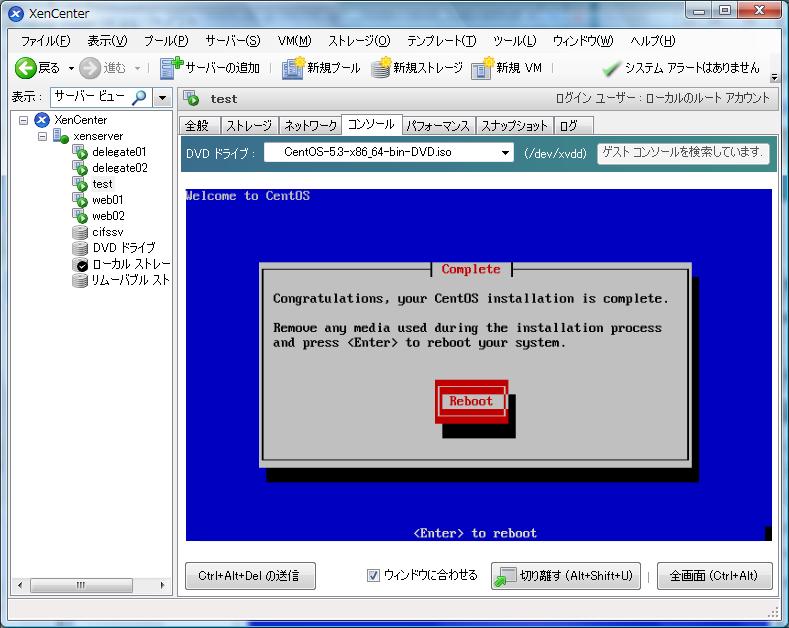
Task: Collapse the xenserver tree node
Action: [42, 136]
